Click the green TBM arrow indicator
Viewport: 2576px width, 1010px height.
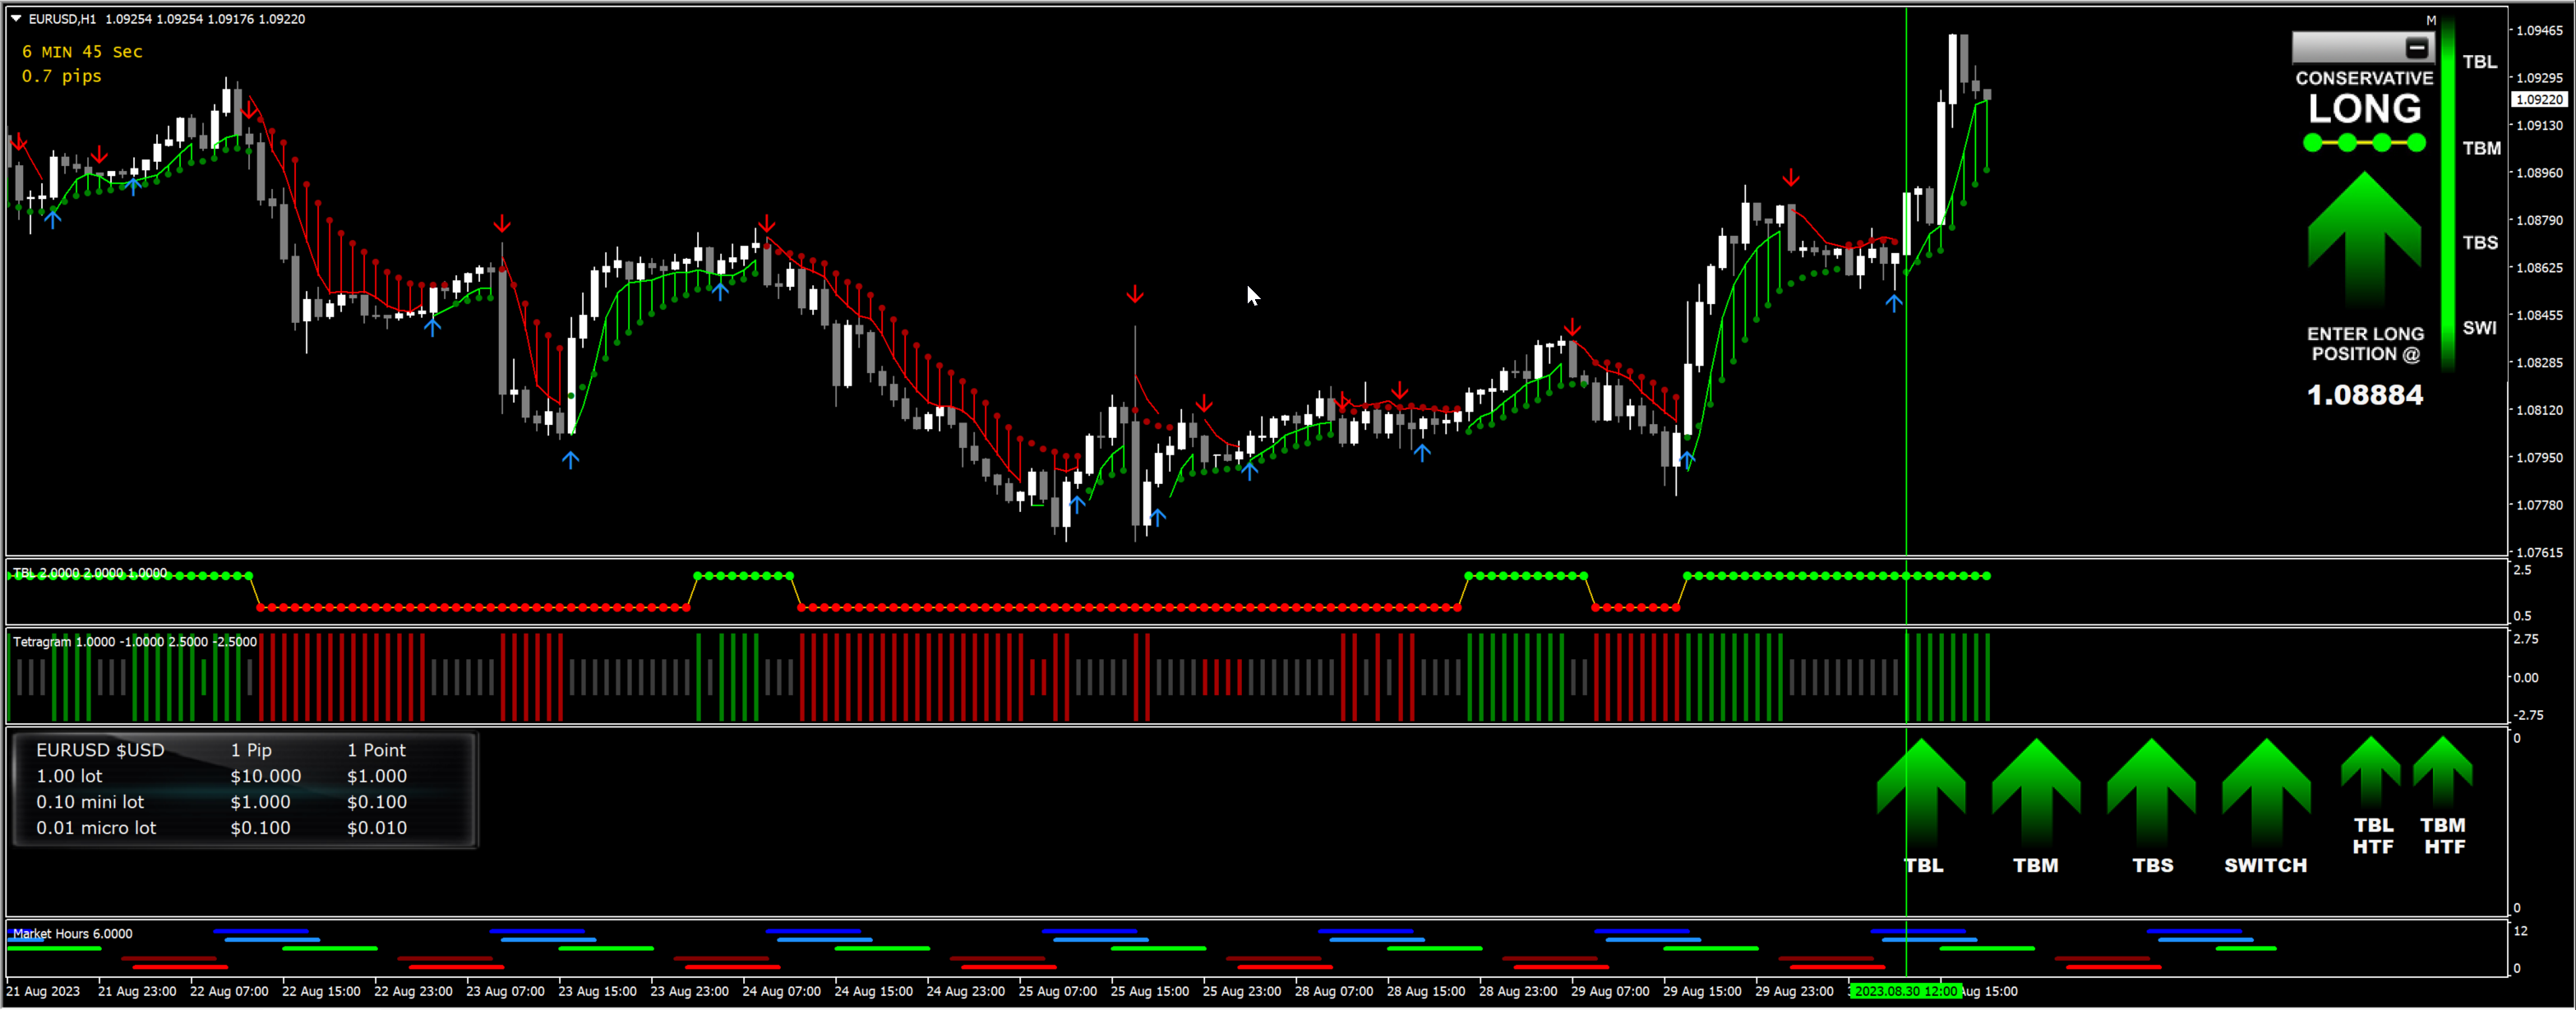[x=2035, y=791]
